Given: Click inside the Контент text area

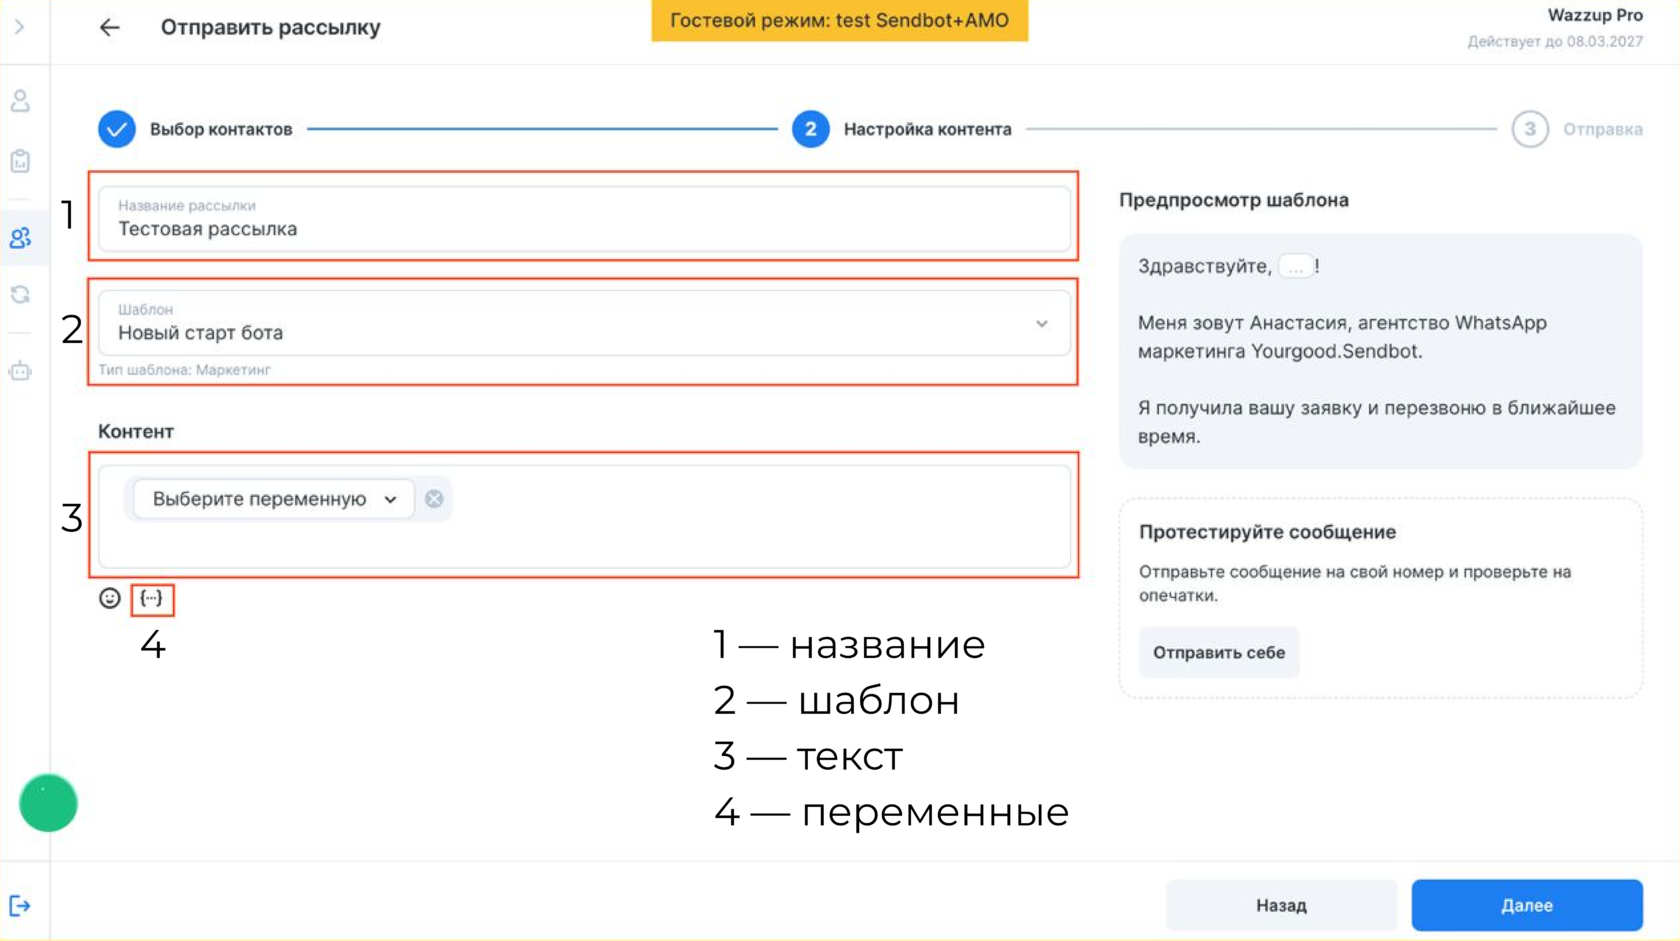Looking at the screenshot, I should coord(584,516).
